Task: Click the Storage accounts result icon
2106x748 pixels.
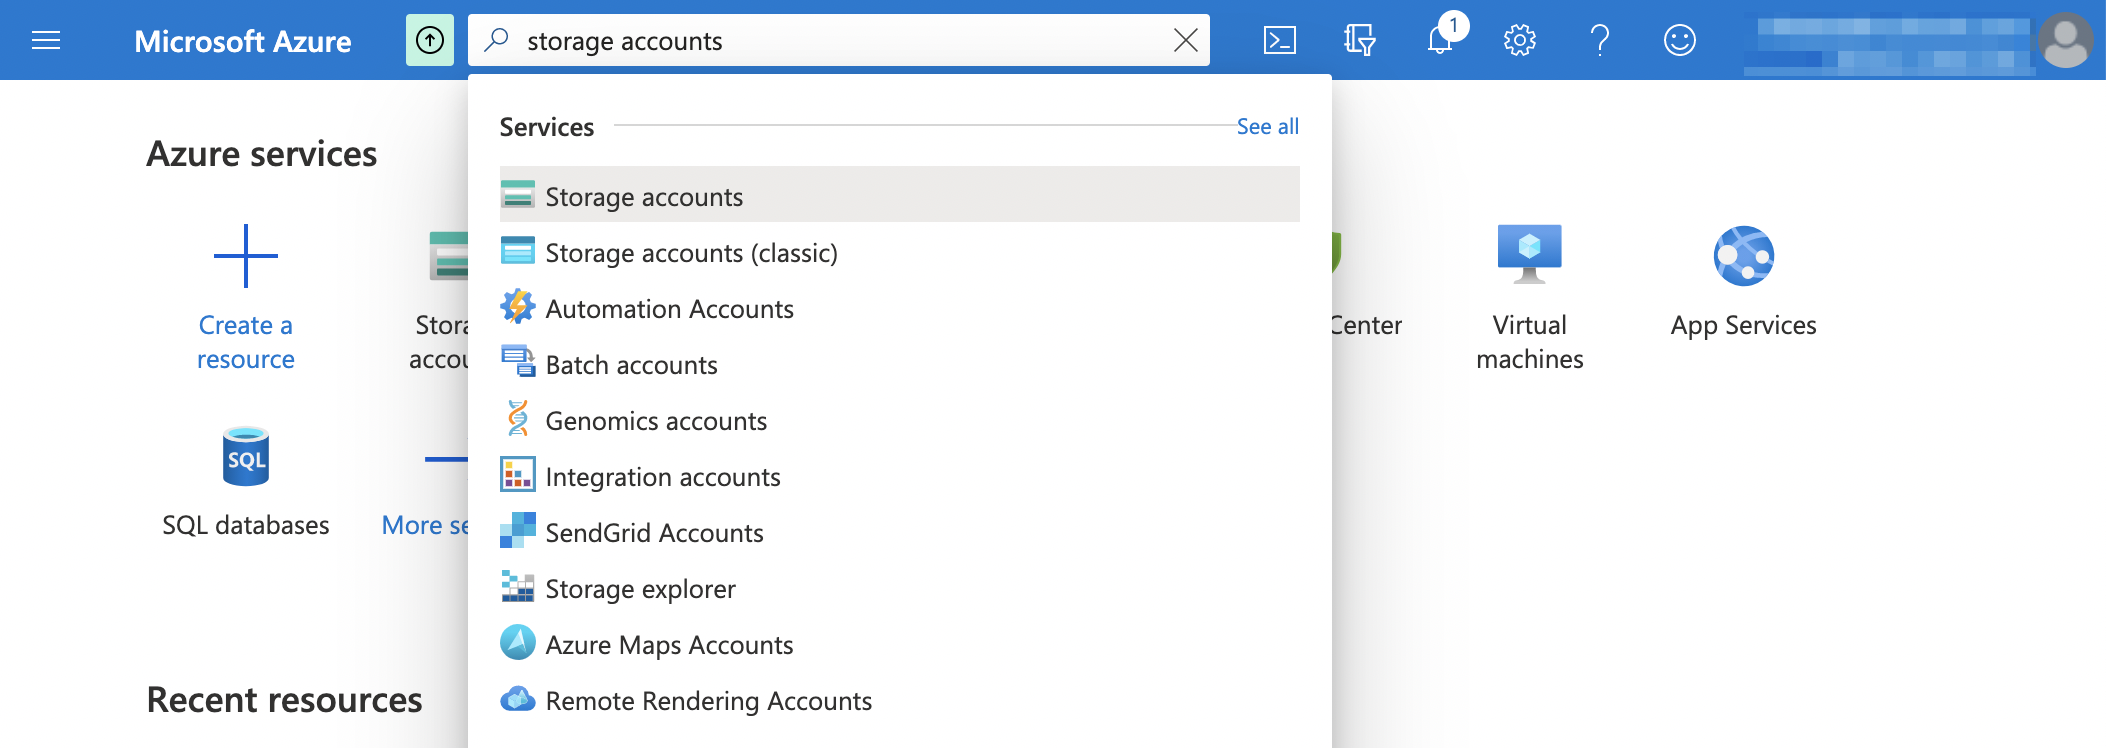Action: point(518,194)
